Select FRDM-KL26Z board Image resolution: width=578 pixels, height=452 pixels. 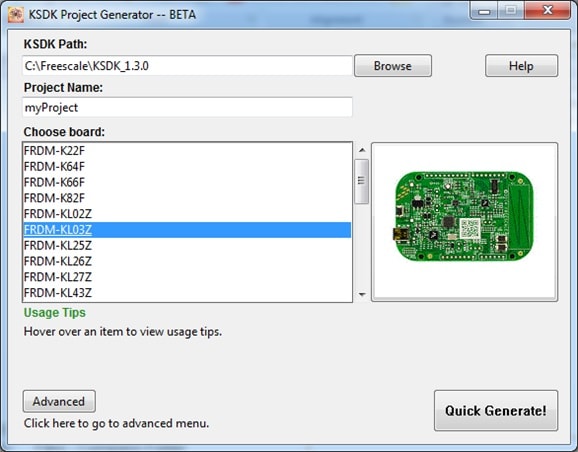click(x=187, y=261)
